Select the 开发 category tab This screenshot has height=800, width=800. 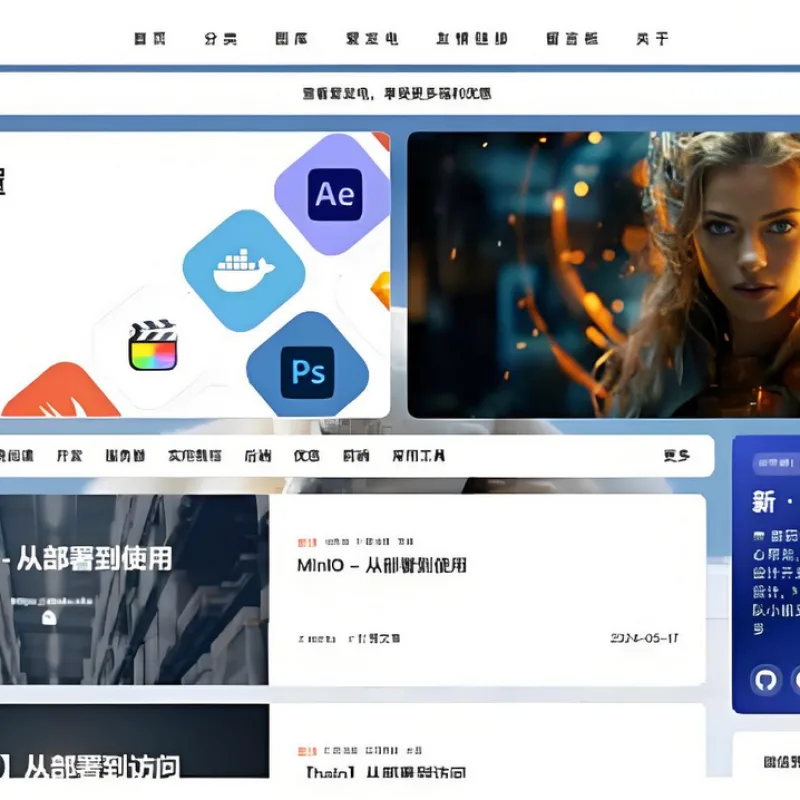pos(69,456)
